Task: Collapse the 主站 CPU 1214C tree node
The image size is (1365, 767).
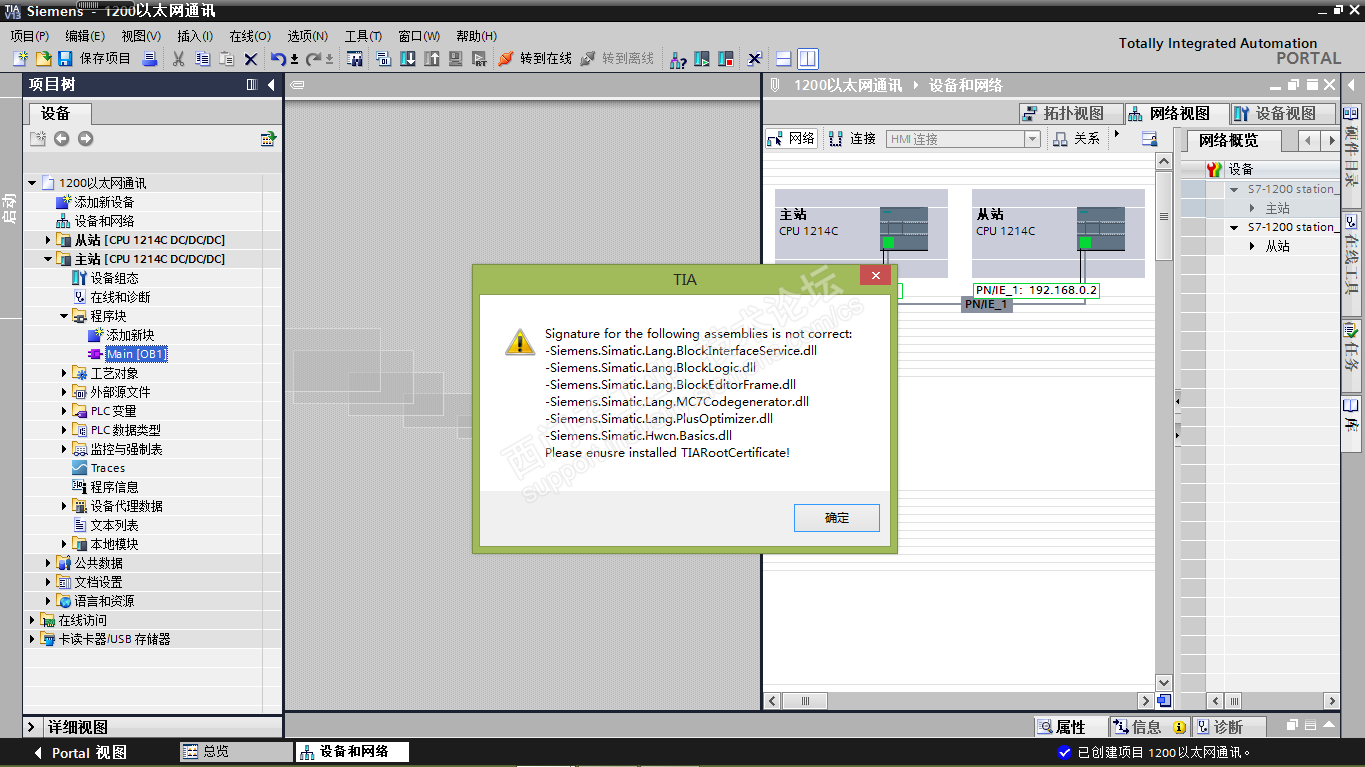Action: coord(48,259)
